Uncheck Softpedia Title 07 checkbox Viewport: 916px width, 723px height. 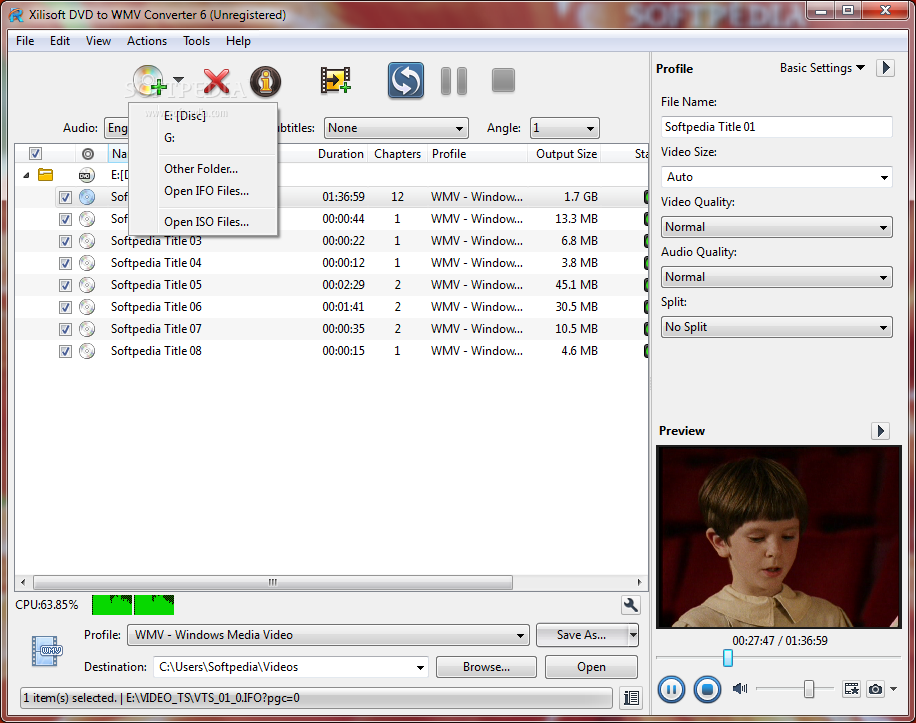pyautogui.click(x=65, y=329)
